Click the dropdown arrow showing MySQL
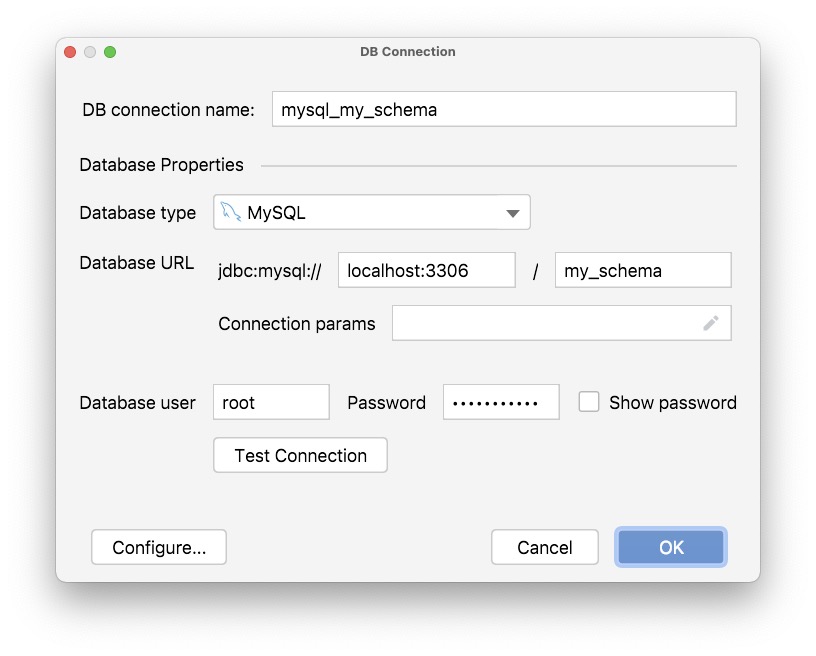The height and width of the screenshot is (656, 816). 513,212
